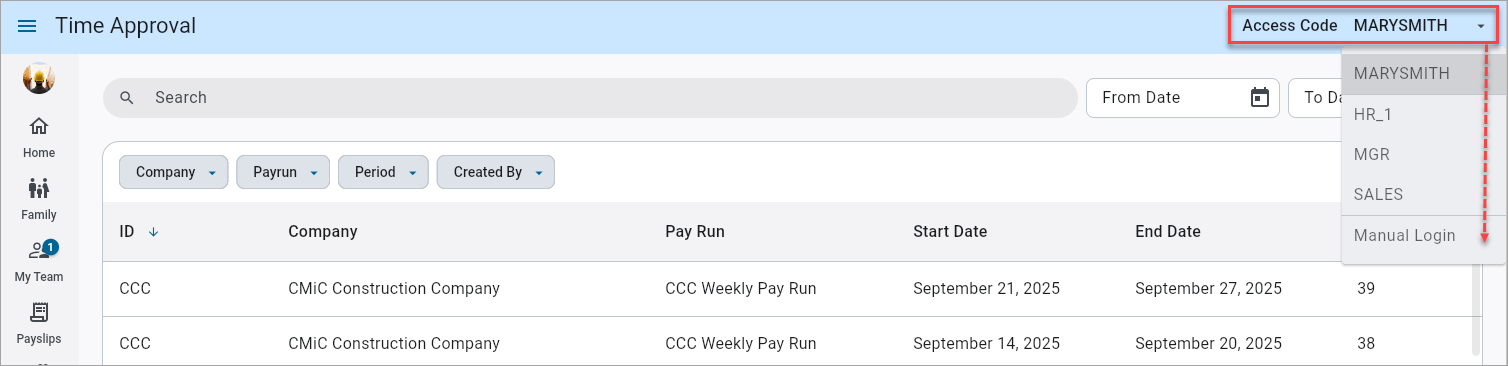Open the Created By filter dropdown

point(496,172)
